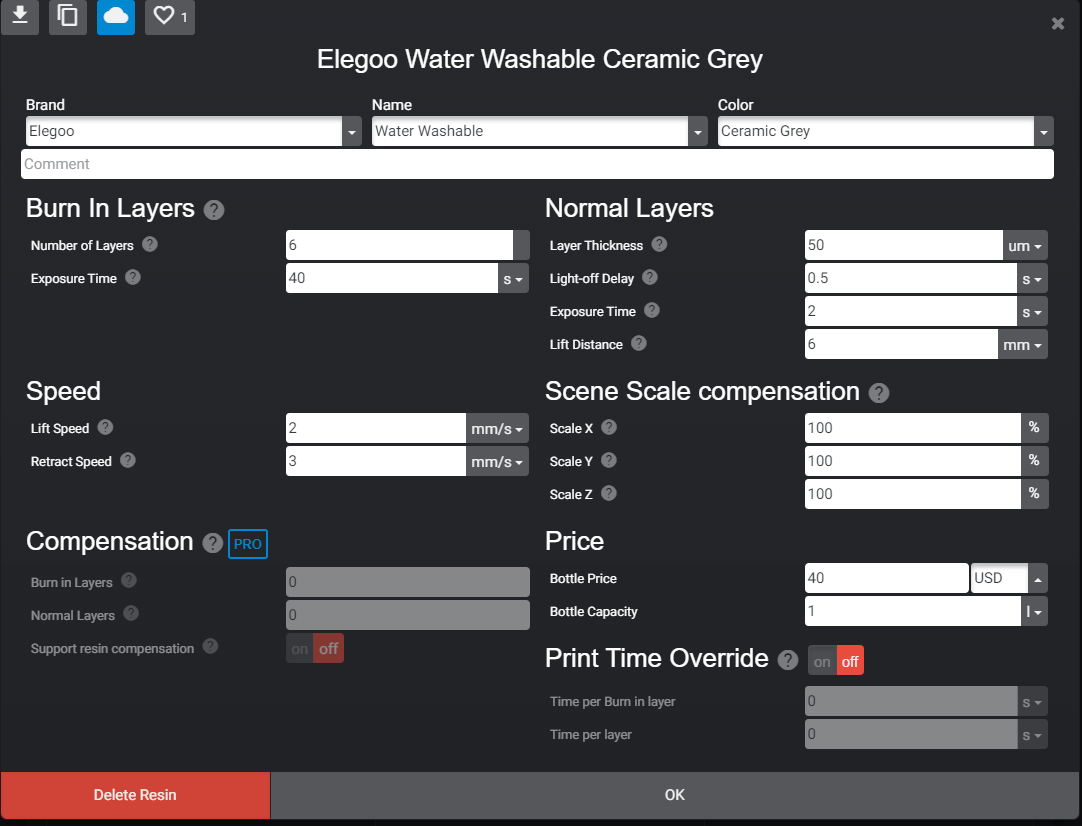Click the PRO badge next to Compensation

247,544
